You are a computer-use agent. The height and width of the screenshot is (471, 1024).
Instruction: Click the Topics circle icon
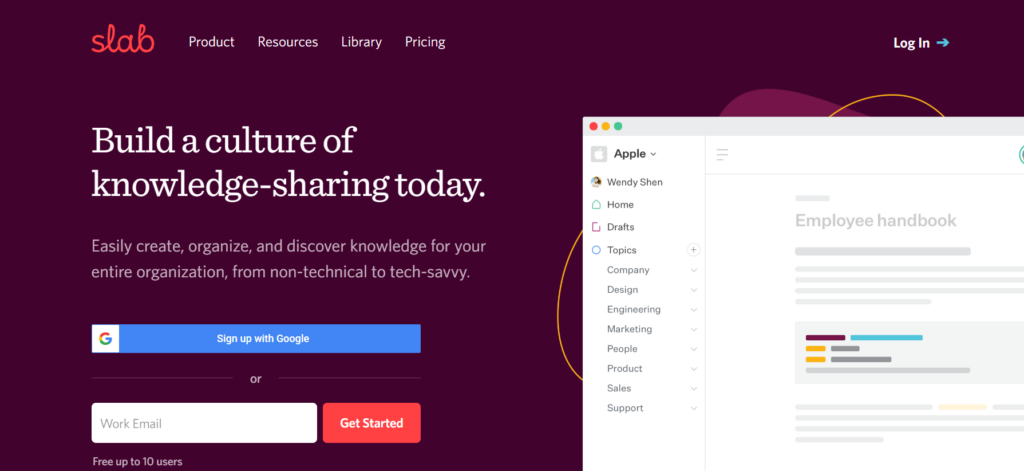coord(596,250)
